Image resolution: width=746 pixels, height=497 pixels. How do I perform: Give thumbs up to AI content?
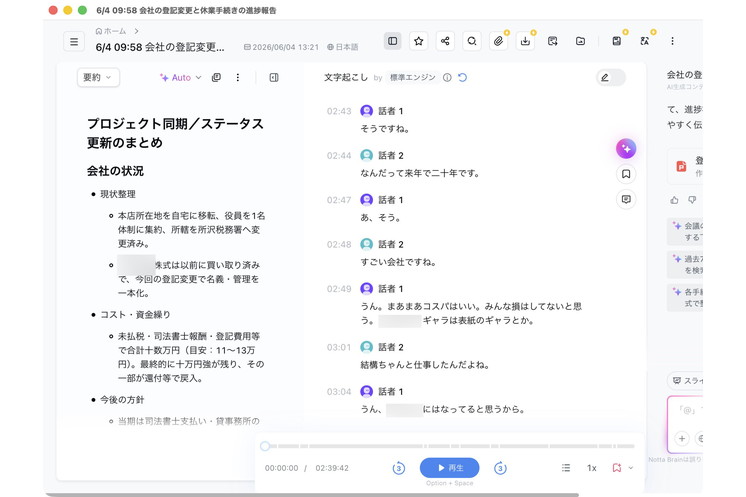click(x=674, y=200)
